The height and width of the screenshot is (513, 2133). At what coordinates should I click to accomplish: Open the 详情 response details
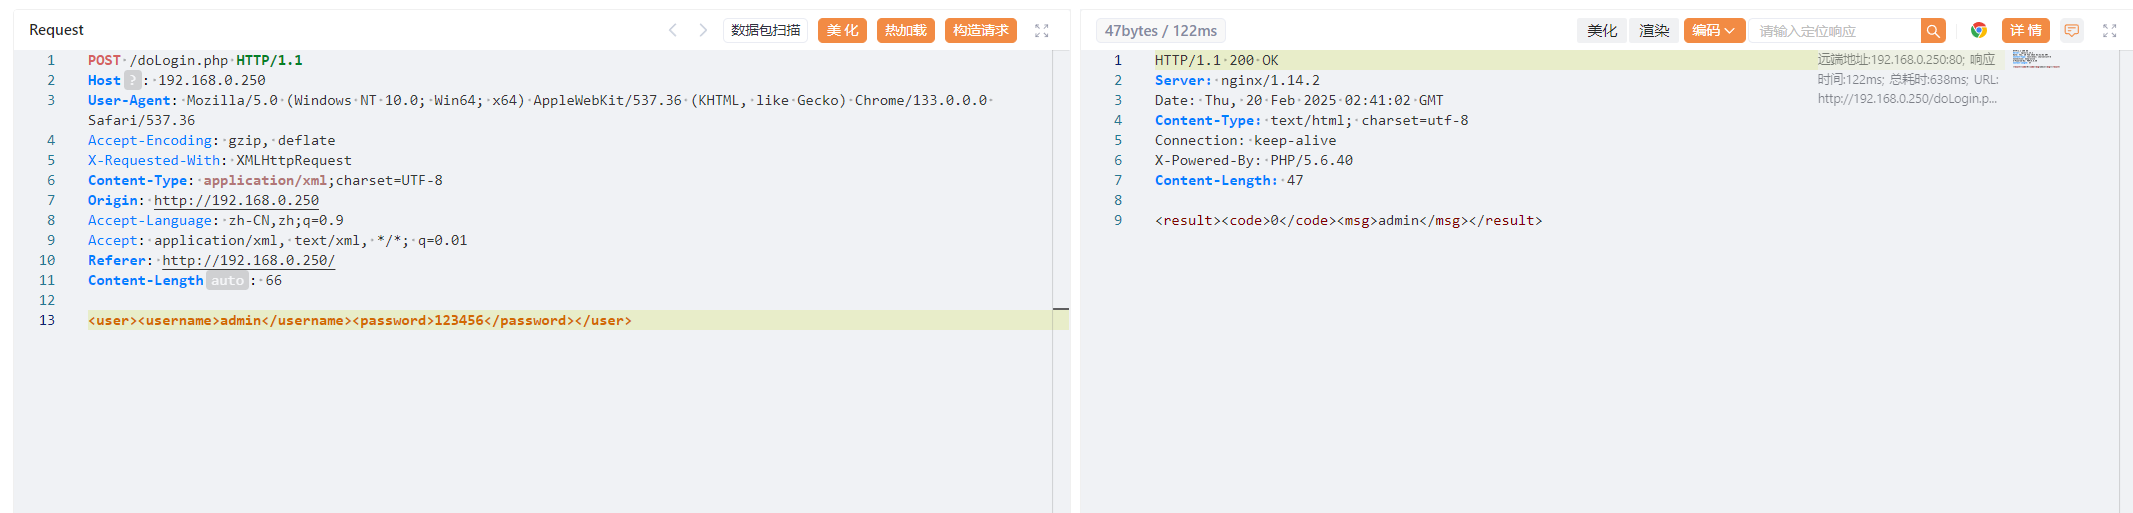2025,31
